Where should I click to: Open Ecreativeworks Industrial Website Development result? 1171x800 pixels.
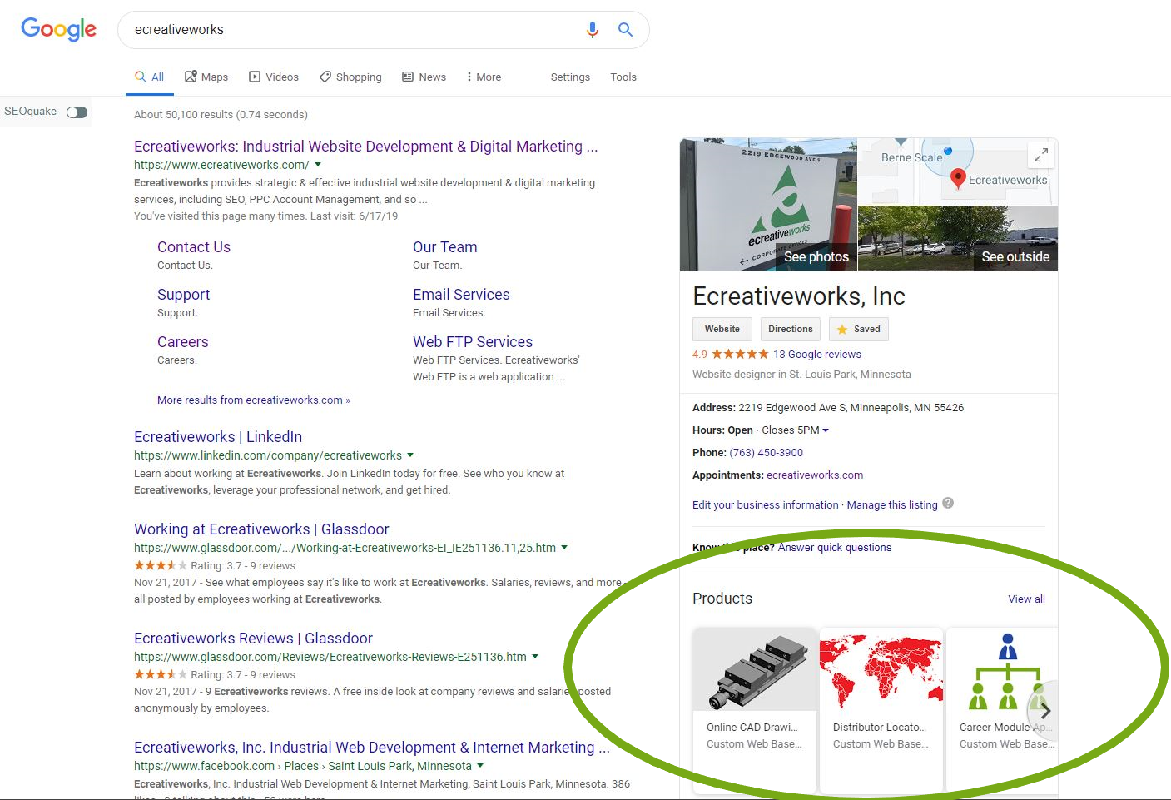pyautogui.click(x=366, y=146)
